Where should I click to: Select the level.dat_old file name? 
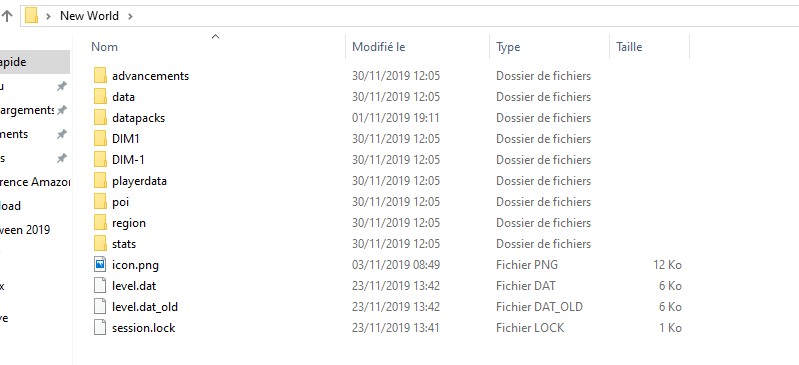(145, 306)
